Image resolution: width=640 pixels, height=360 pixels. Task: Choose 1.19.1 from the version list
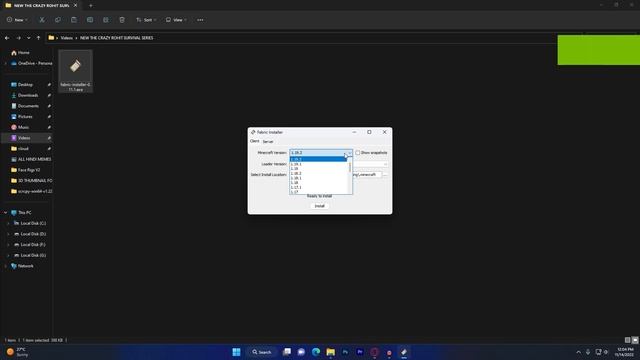pos(318,164)
